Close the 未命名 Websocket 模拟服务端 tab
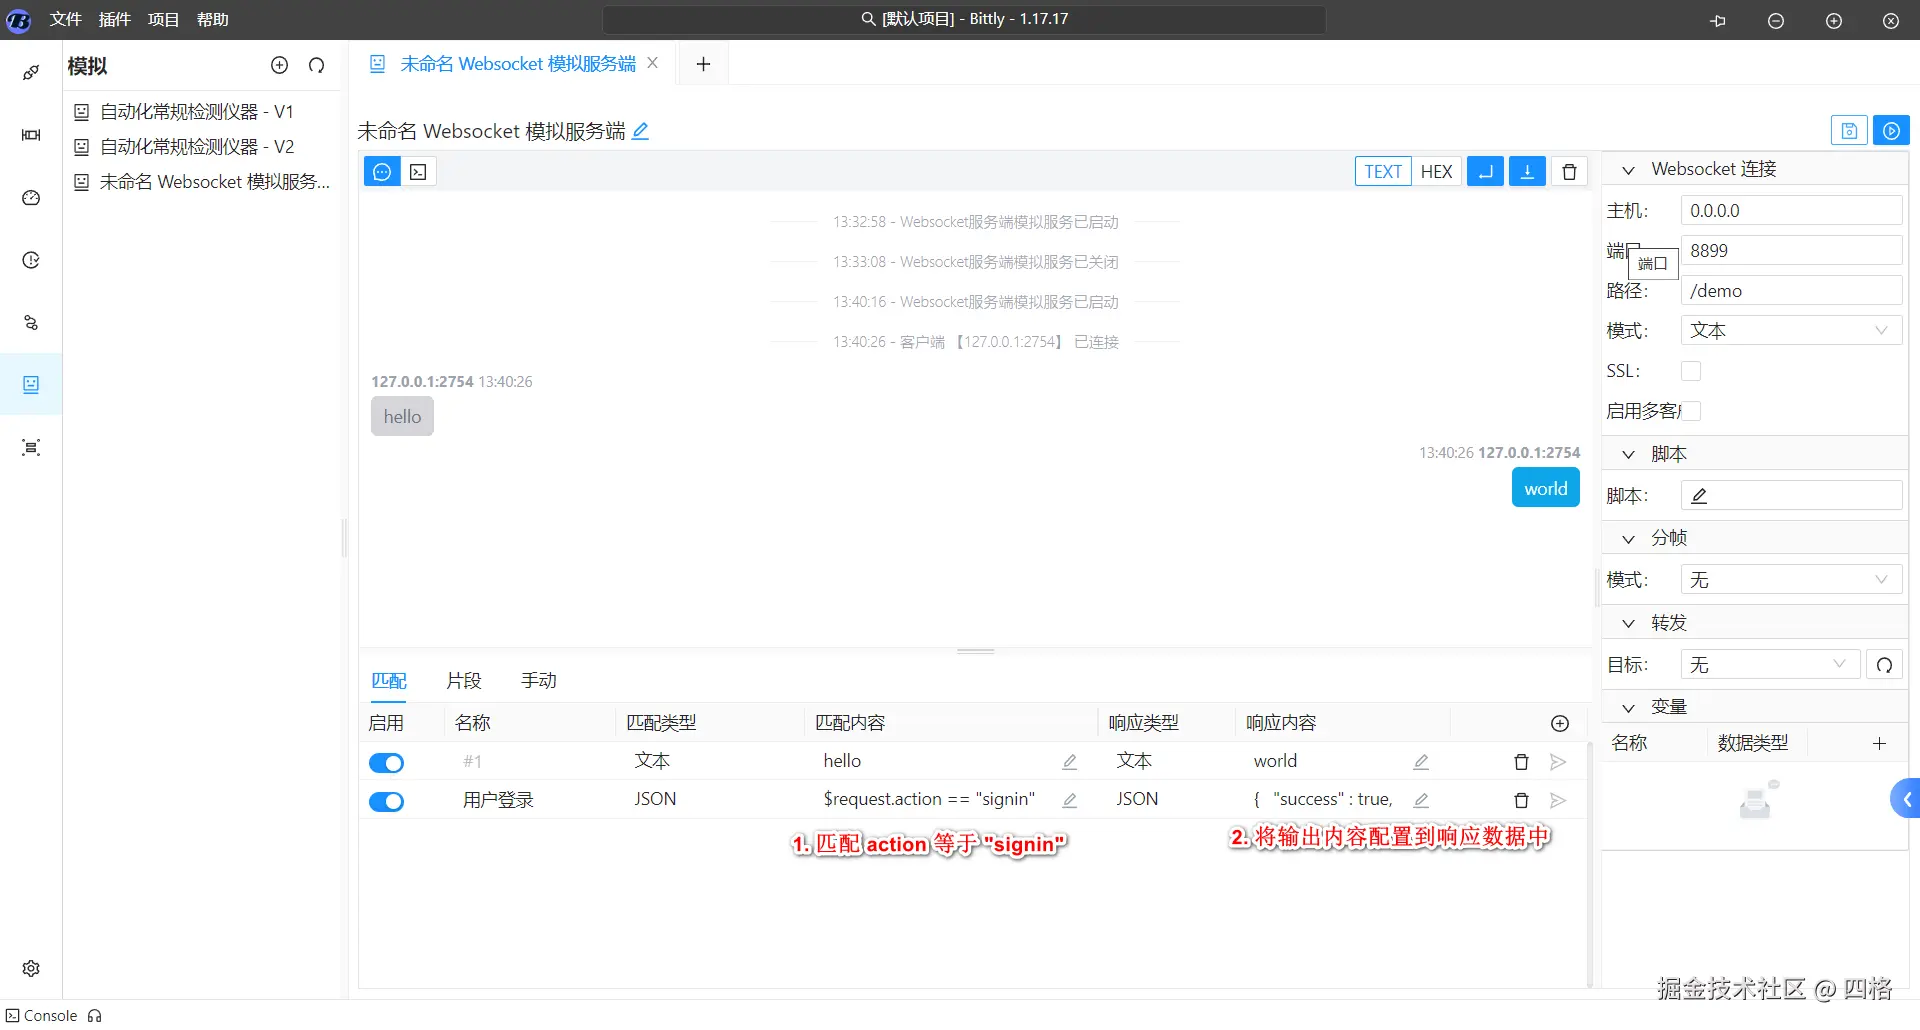 [653, 63]
